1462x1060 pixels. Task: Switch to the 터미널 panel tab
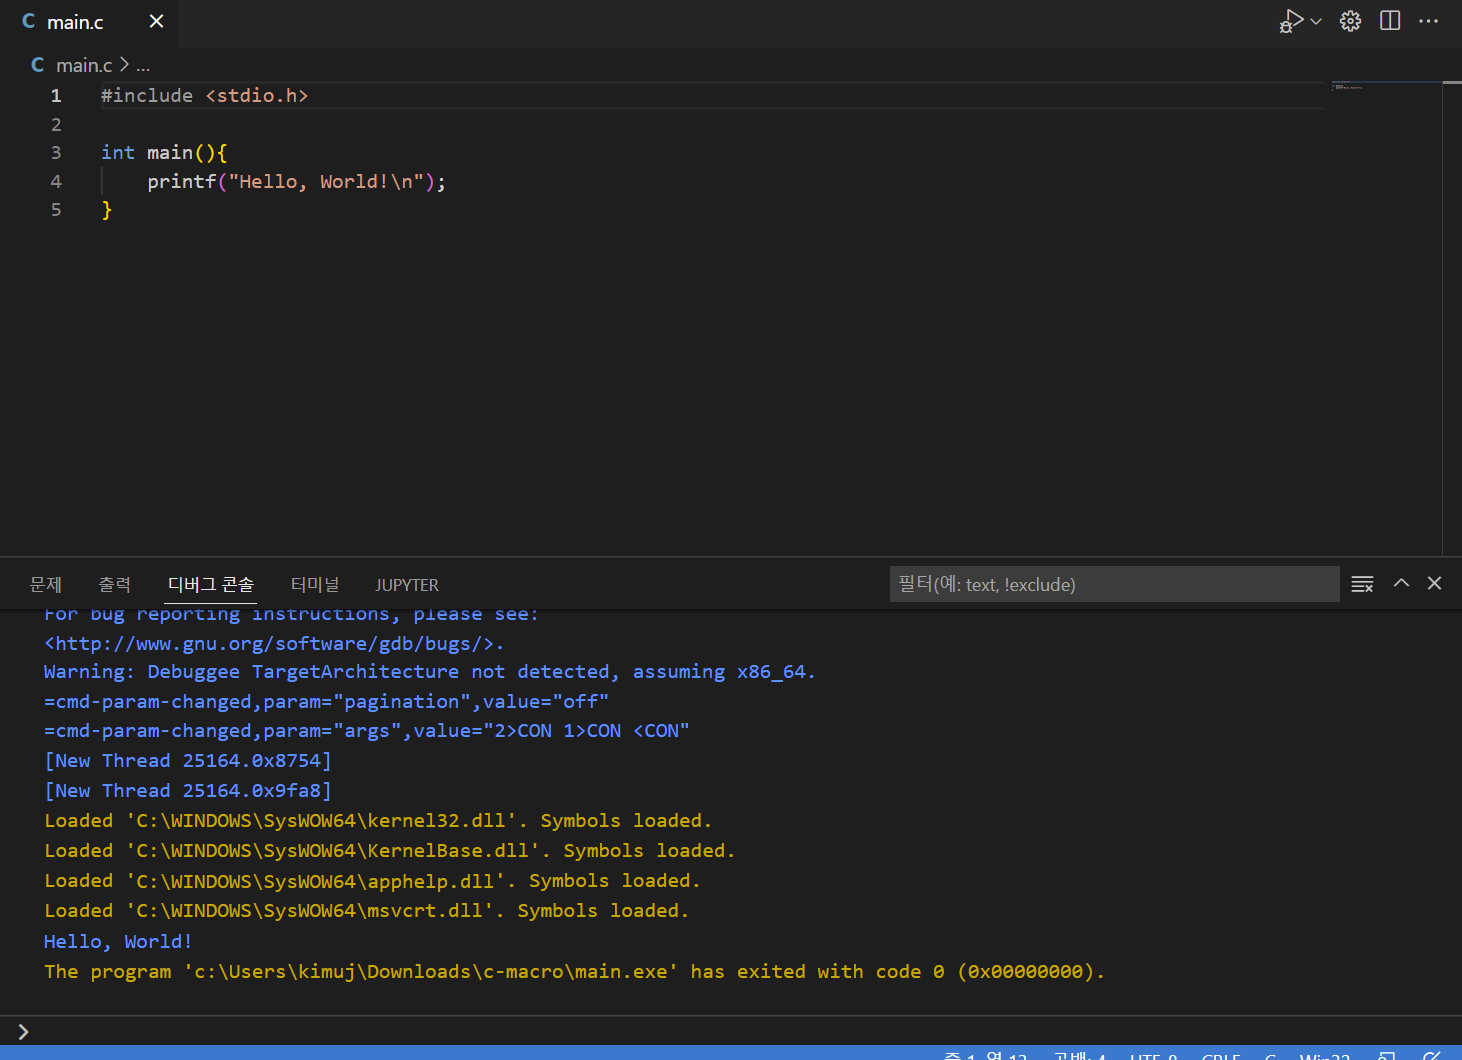tap(314, 584)
